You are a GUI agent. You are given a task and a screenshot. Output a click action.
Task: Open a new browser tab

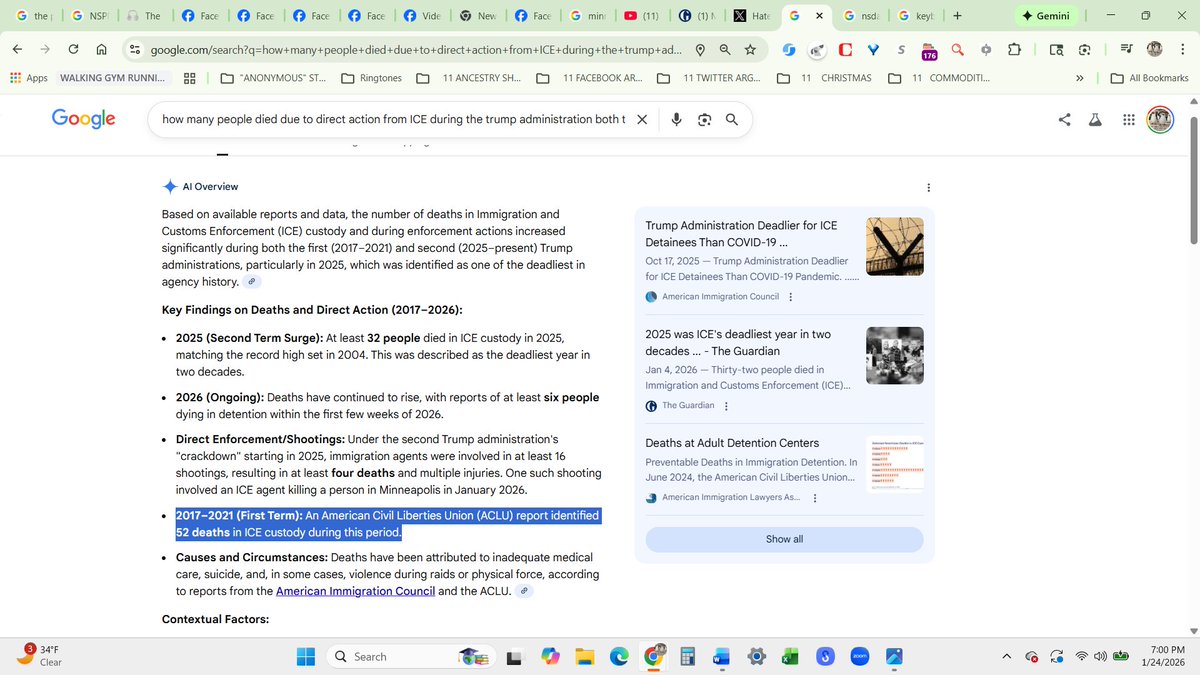(x=957, y=16)
